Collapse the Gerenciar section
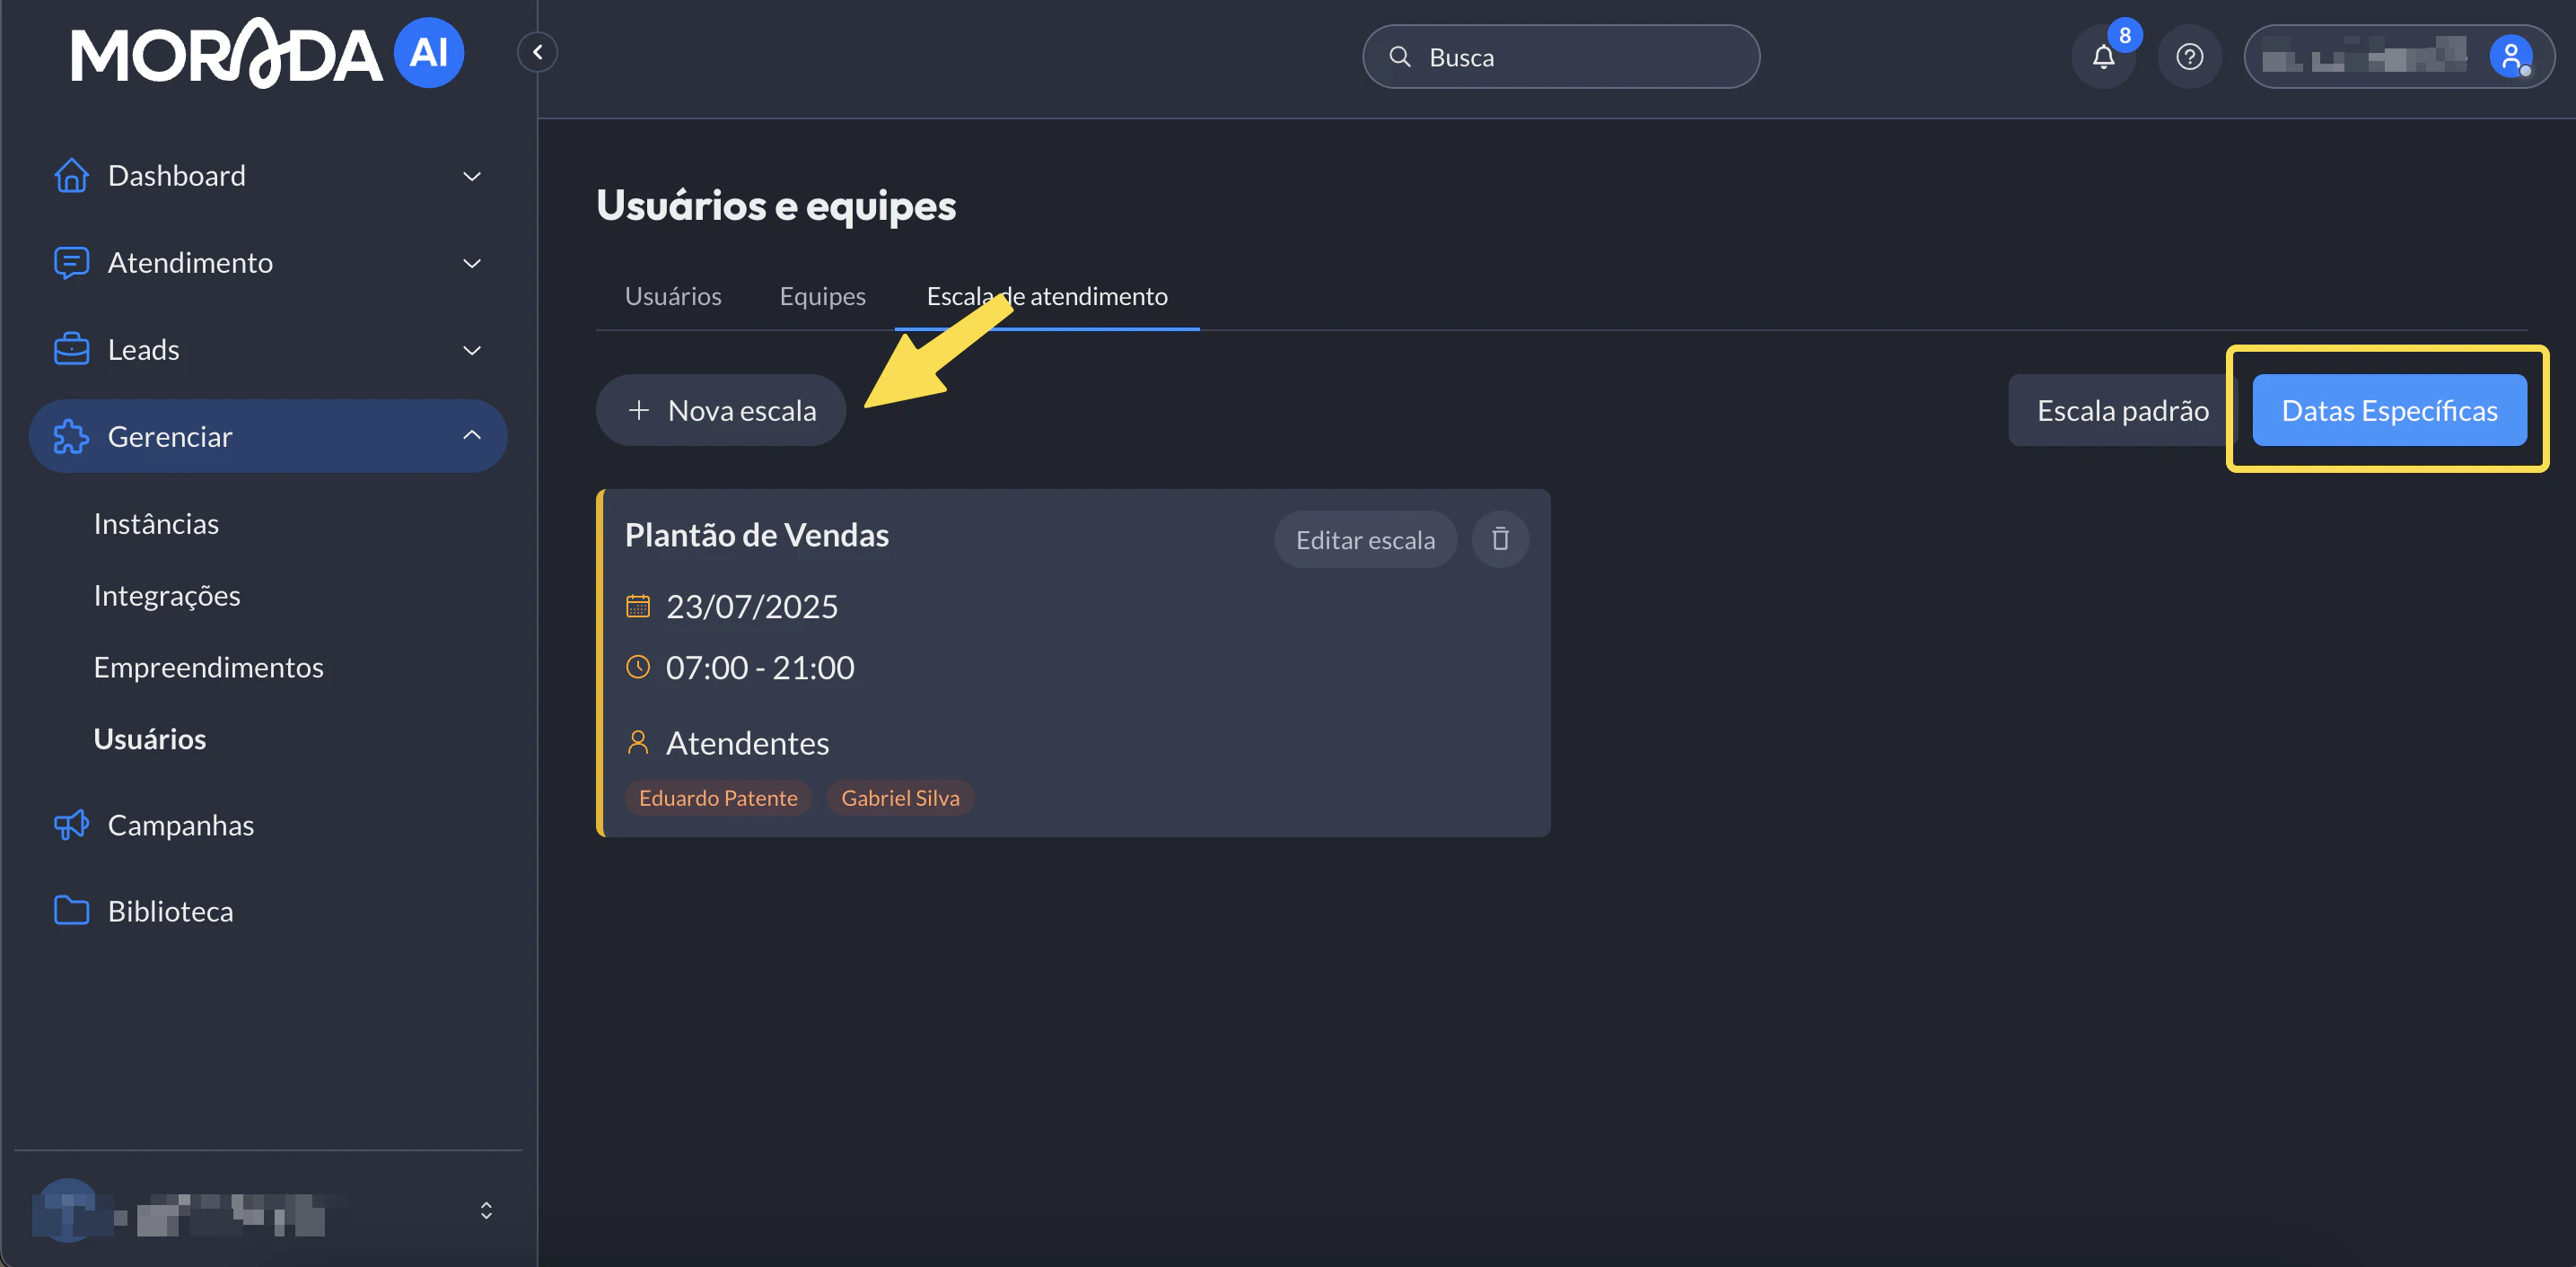Screen dimensions: 2576x1267 pyautogui.click(x=472, y=436)
